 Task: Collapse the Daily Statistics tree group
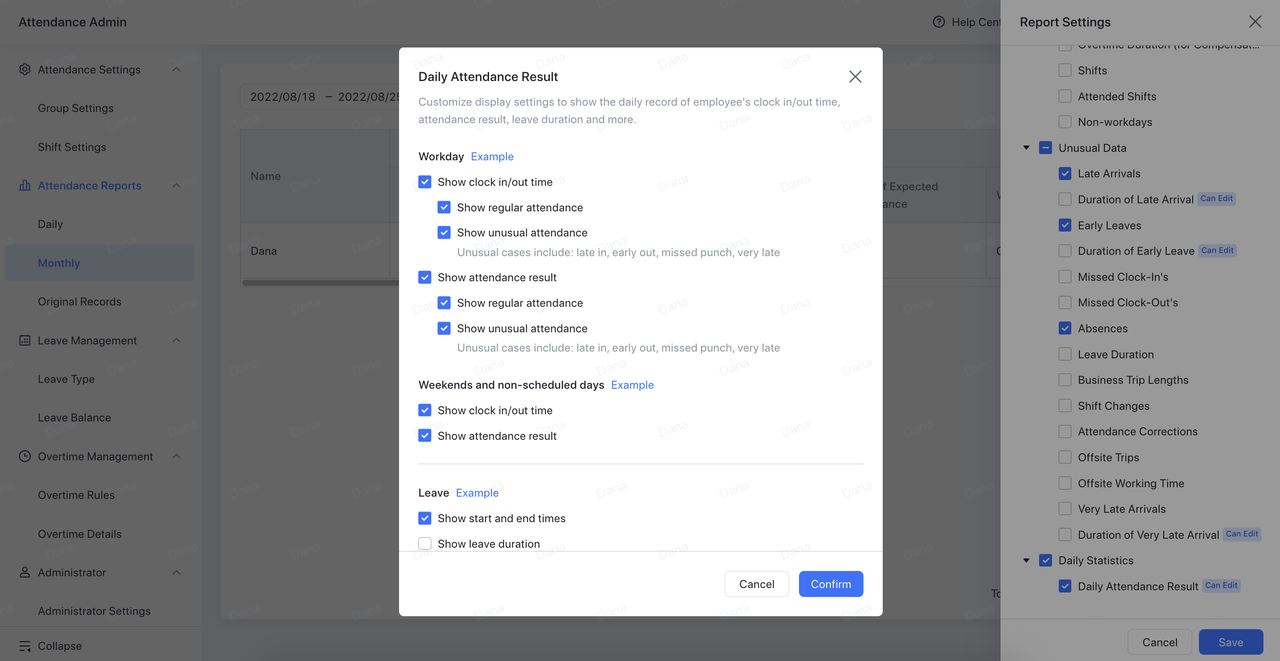point(1026,561)
